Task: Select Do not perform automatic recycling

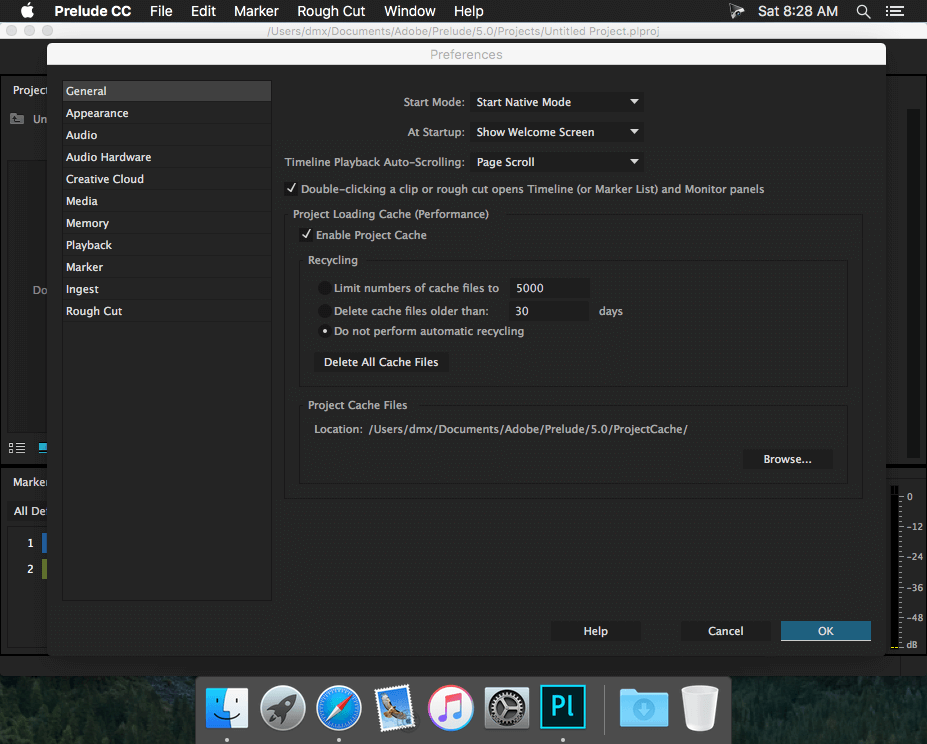Action: click(x=325, y=331)
